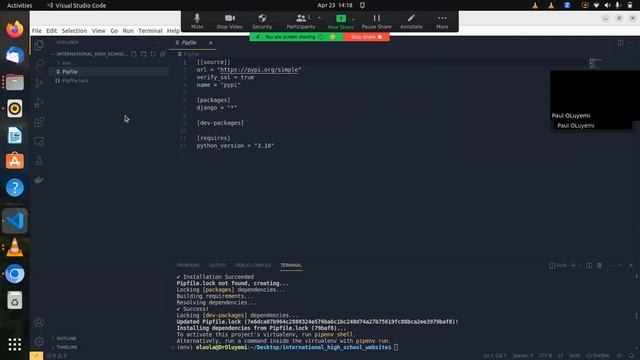Open the Edit menu

51,31
